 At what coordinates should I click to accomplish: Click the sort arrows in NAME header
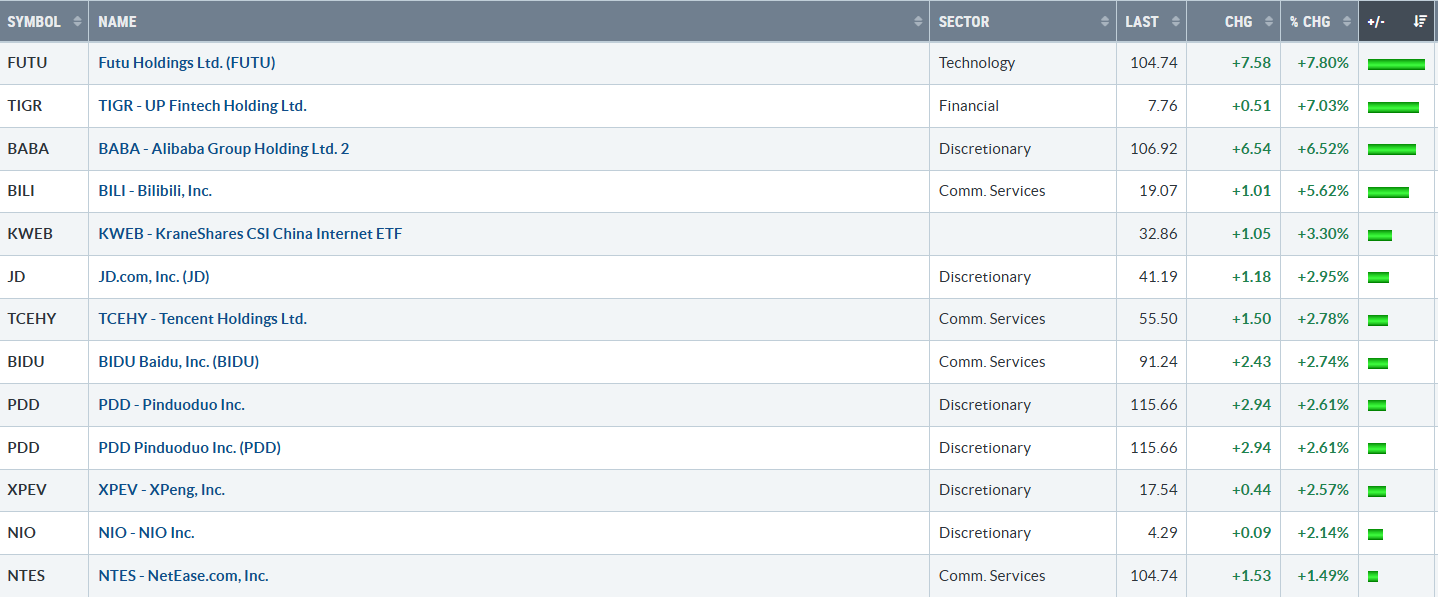(918, 21)
